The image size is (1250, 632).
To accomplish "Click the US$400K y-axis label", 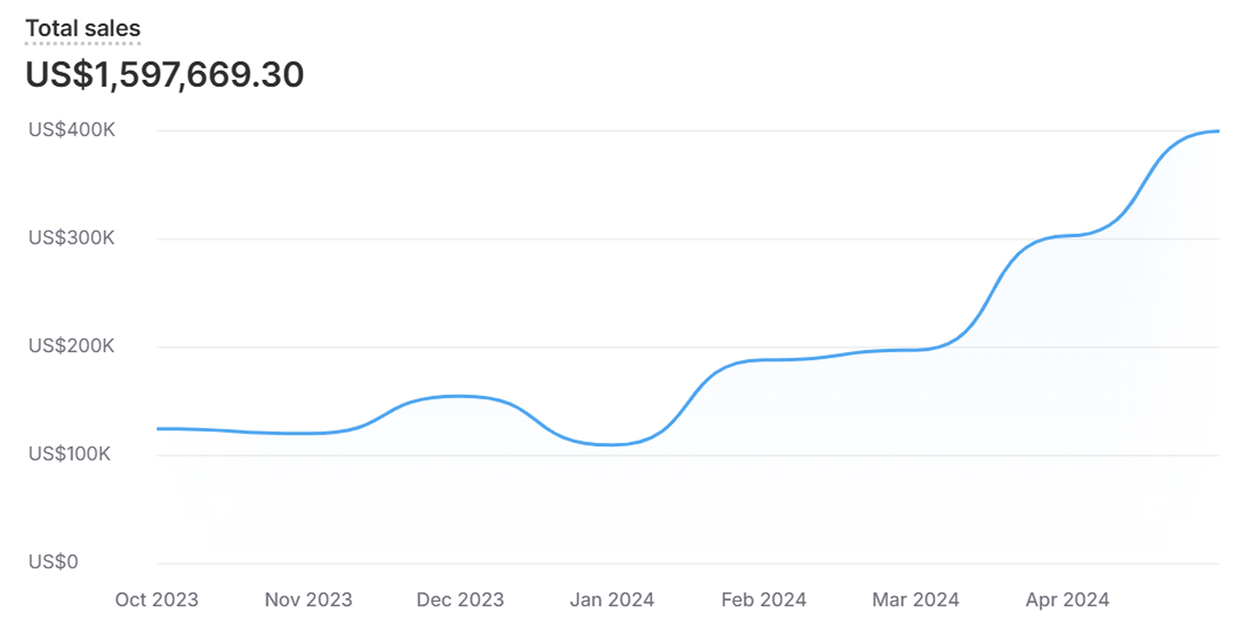I will point(71,130).
